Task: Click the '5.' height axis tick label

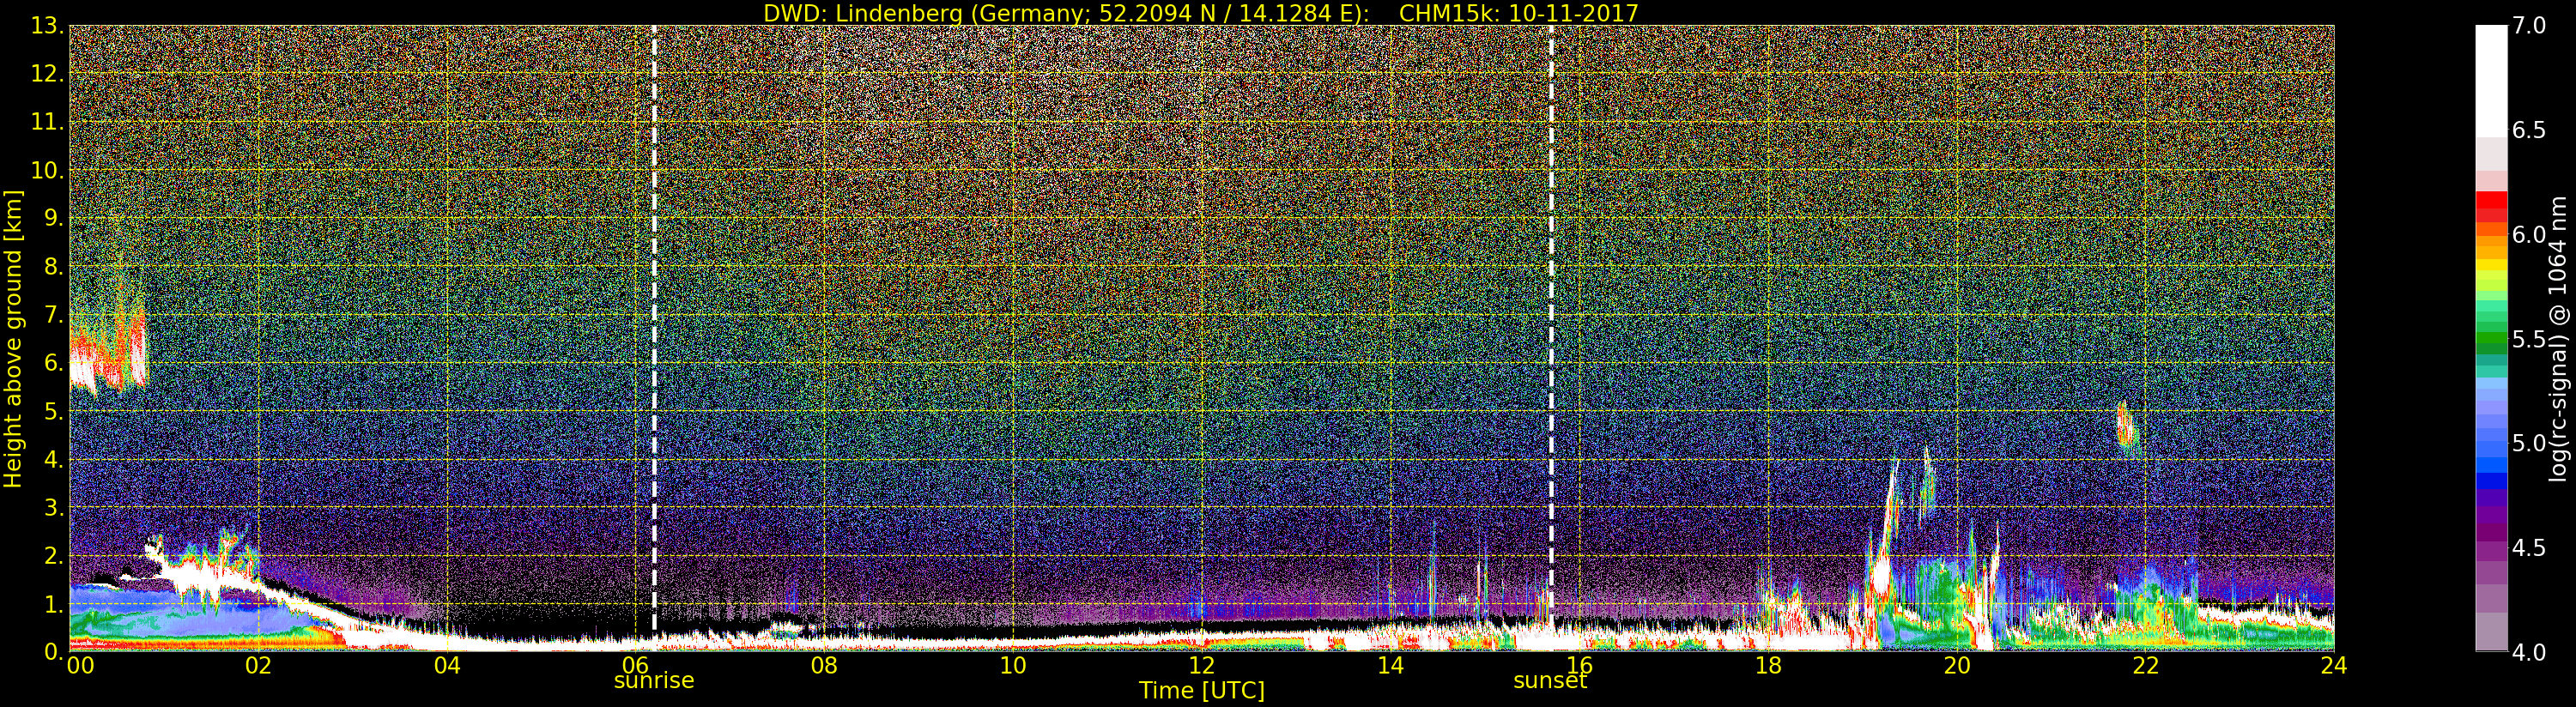Action: pyautogui.click(x=54, y=411)
